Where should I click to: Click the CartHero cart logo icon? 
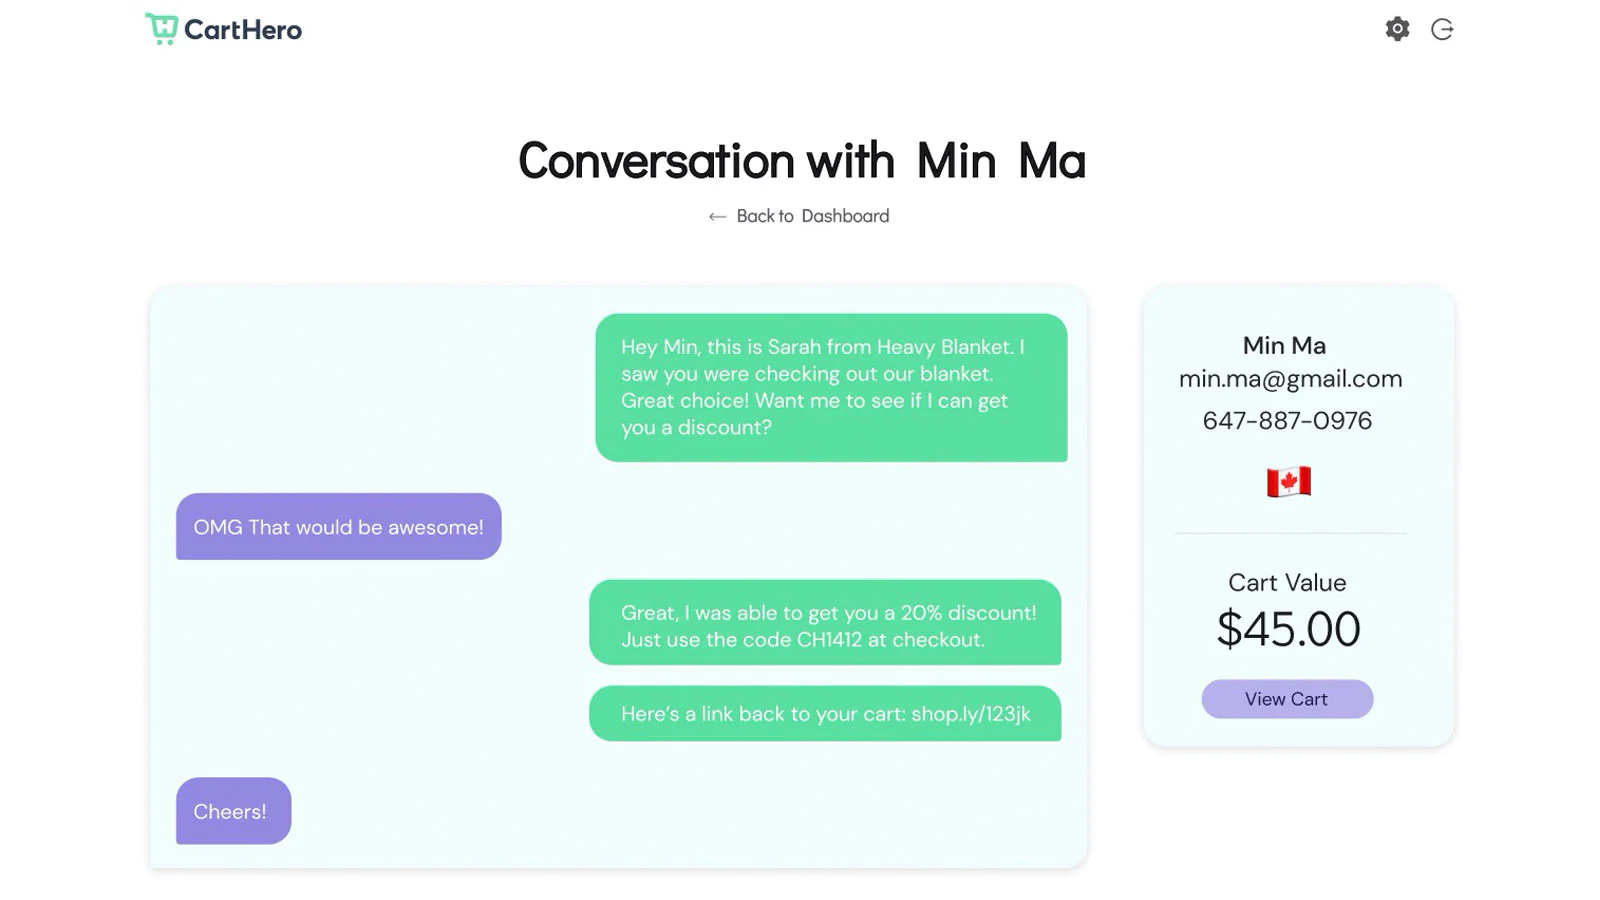pos(161,28)
